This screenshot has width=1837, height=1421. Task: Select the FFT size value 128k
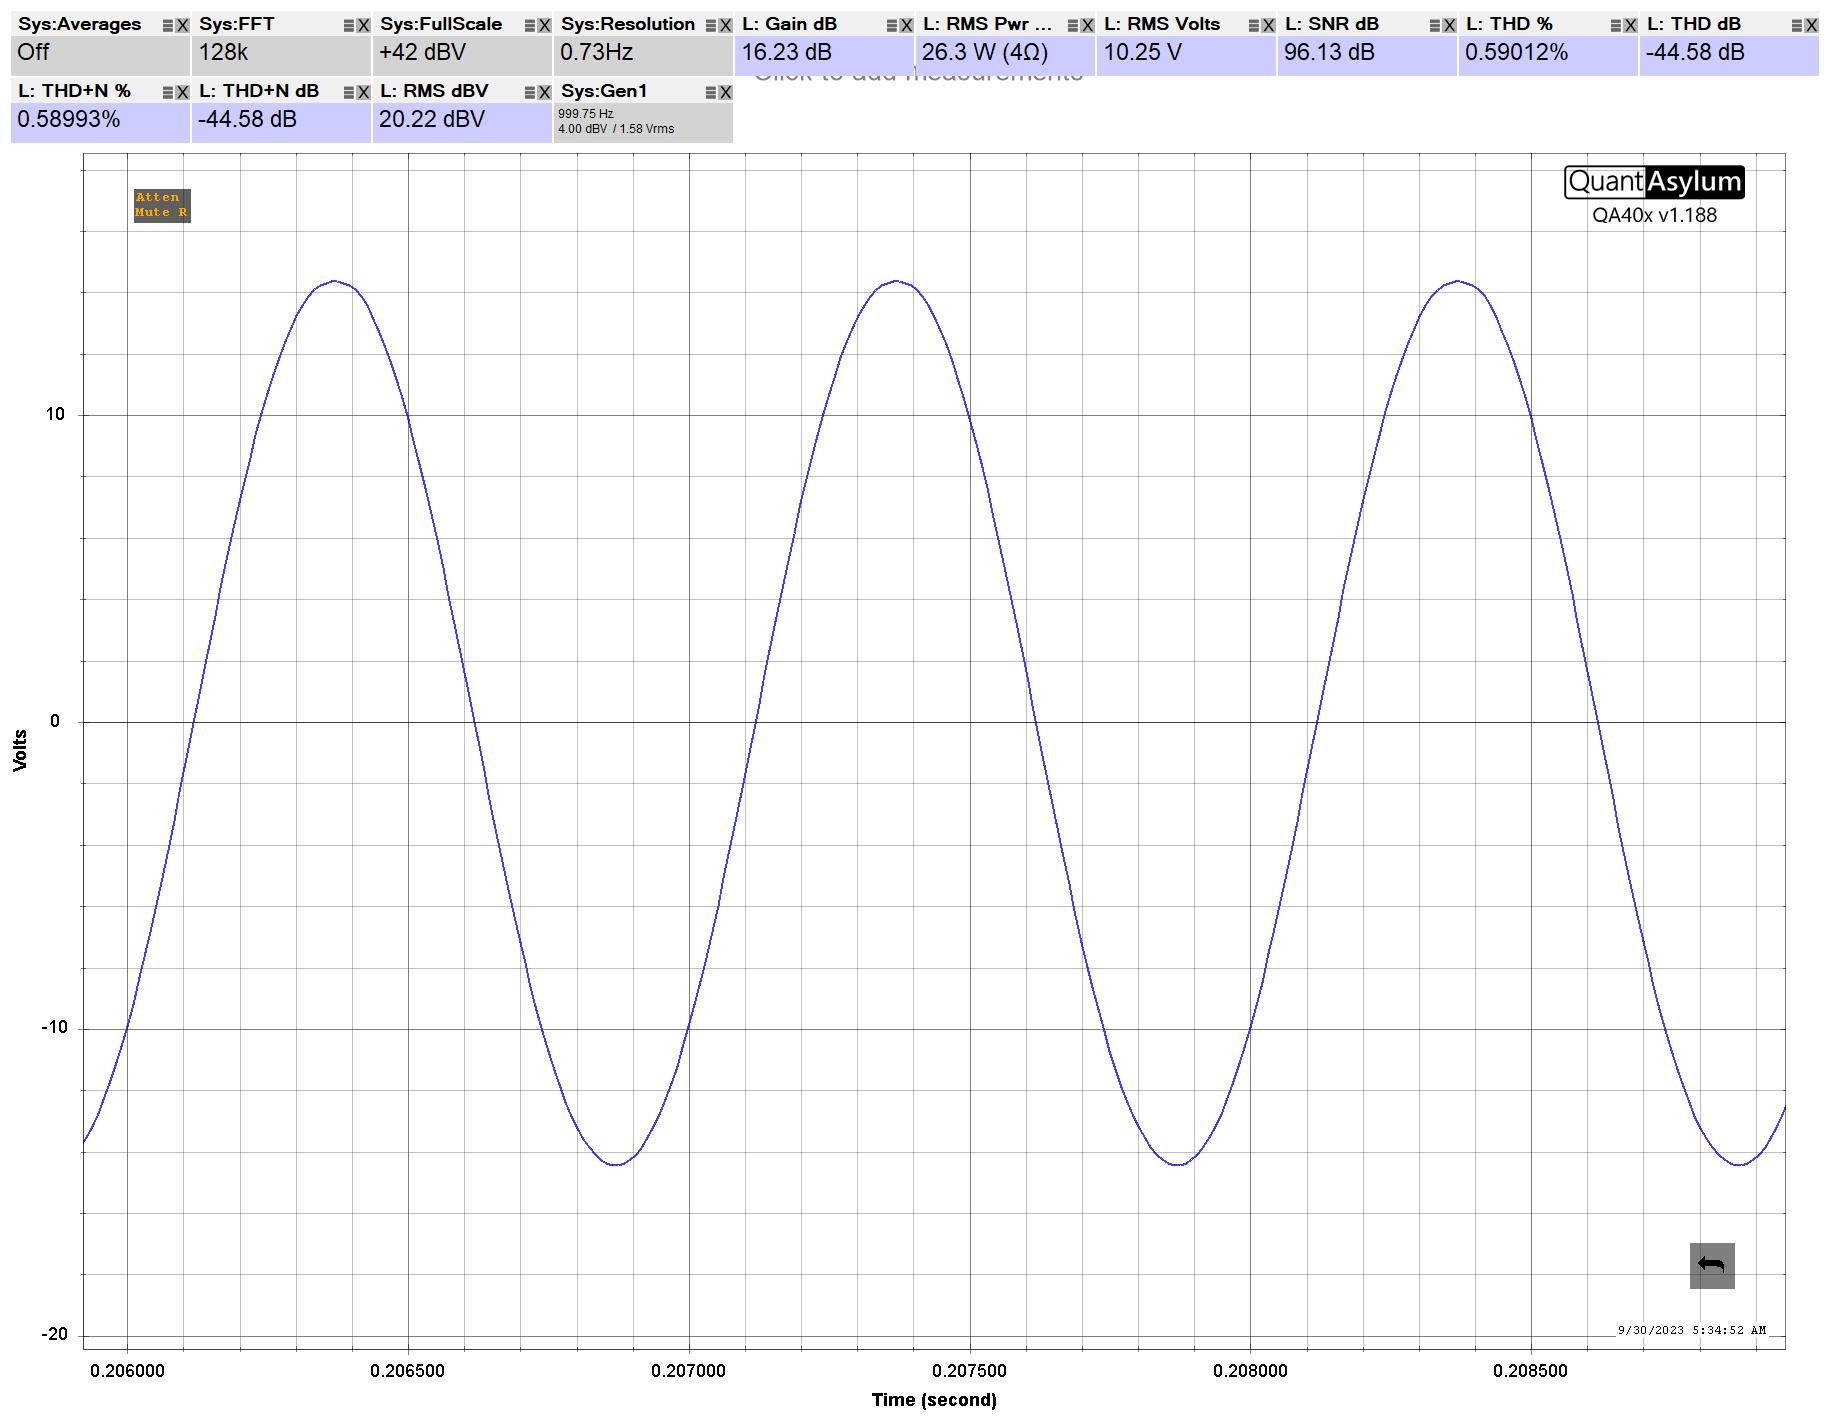tap(223, 52)
